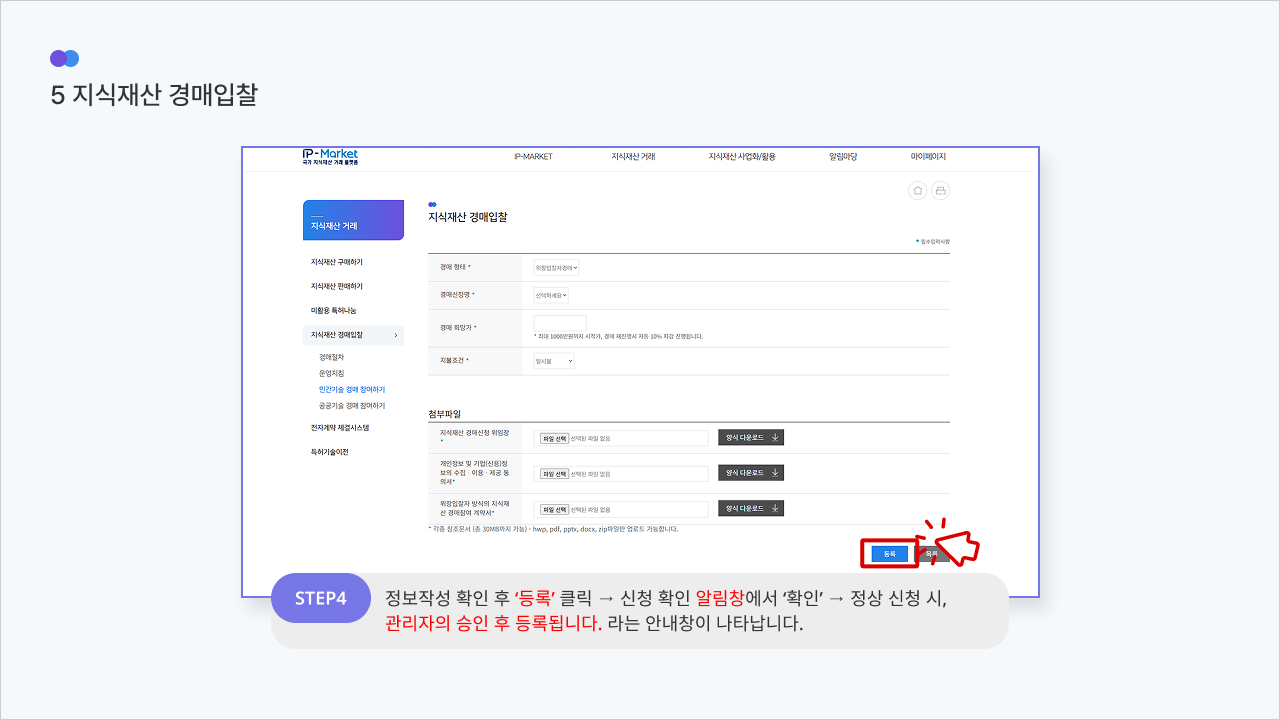Image resolution: width=1280 pixels, height=720 pixels.
Task: Click 파일 선택 for 지식재산 경매신청 위임장
Action: [554, 438]
